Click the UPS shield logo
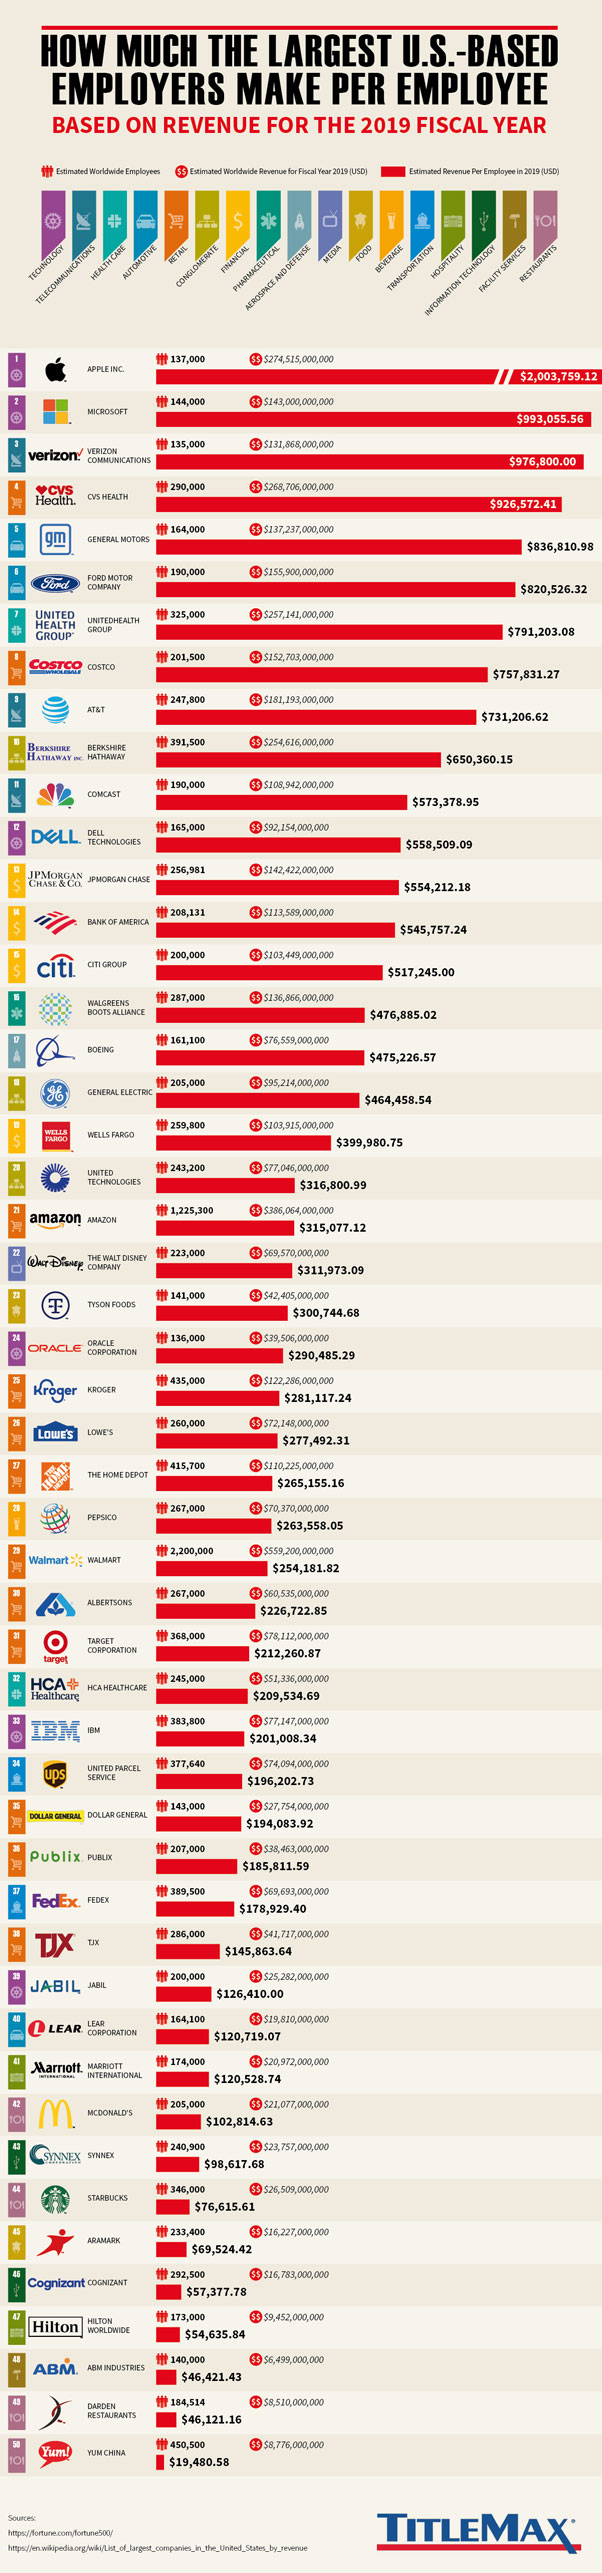 pos(55,1774)
